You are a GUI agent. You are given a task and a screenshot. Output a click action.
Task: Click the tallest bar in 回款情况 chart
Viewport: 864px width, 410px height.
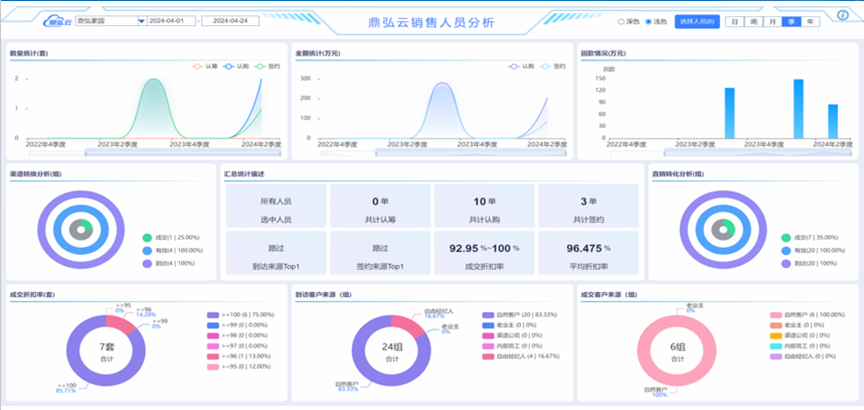(798, 109)
